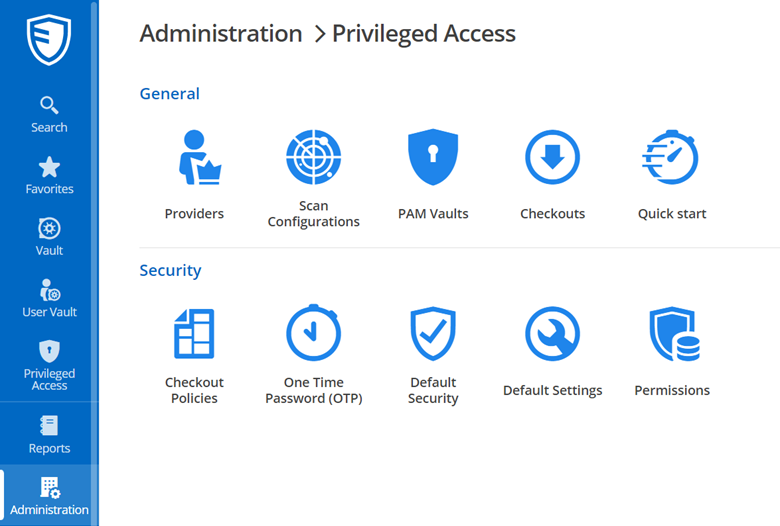Screen dimensions: 780x526
Task: Open the Checkouts download icon
Action: [x=552, y=158]
